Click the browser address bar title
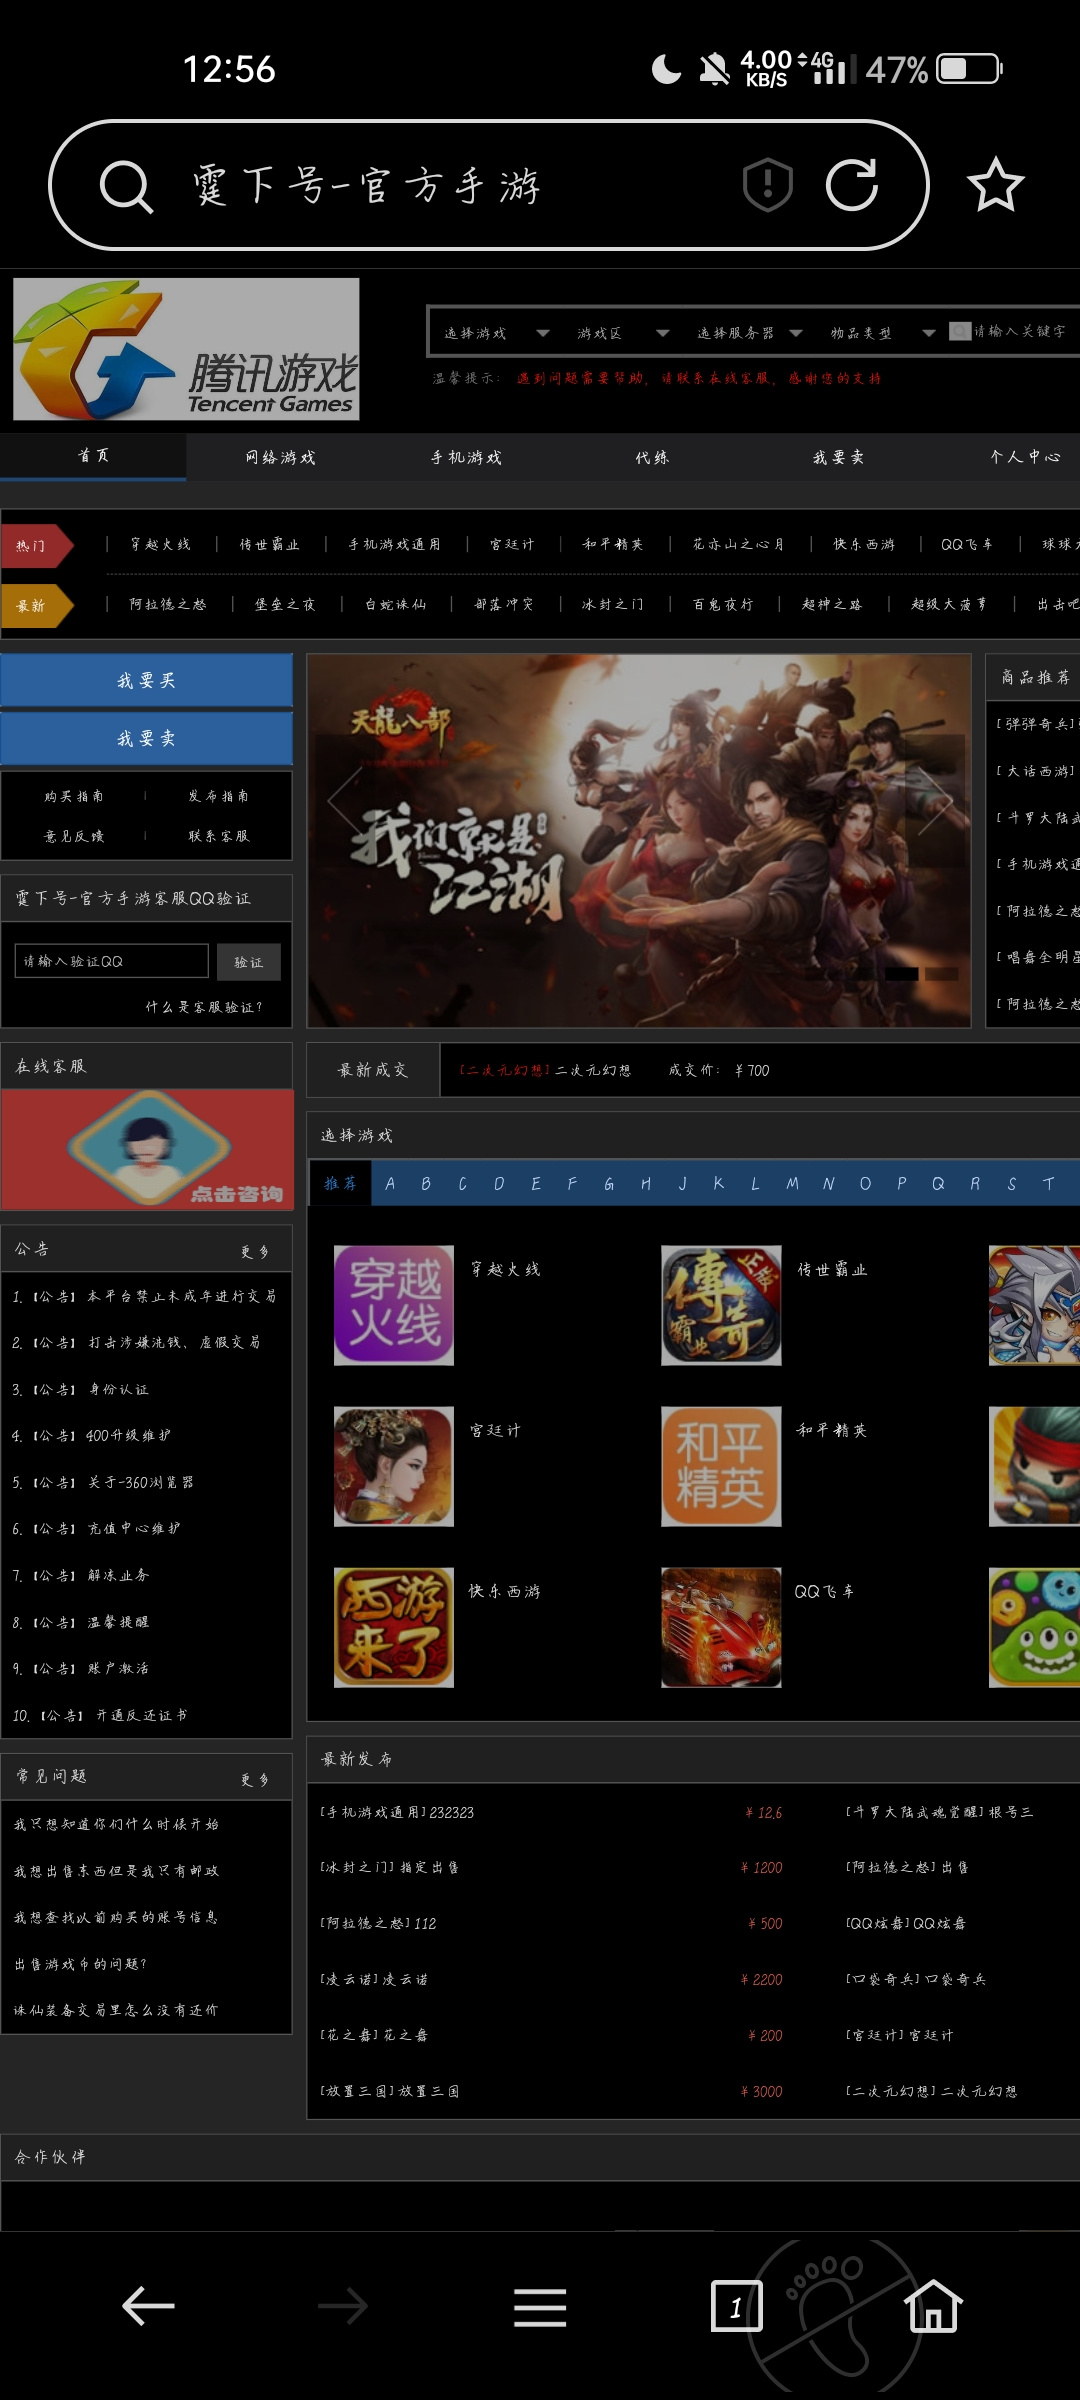This screenshot has width=1080, height=2400. (366, 186)
